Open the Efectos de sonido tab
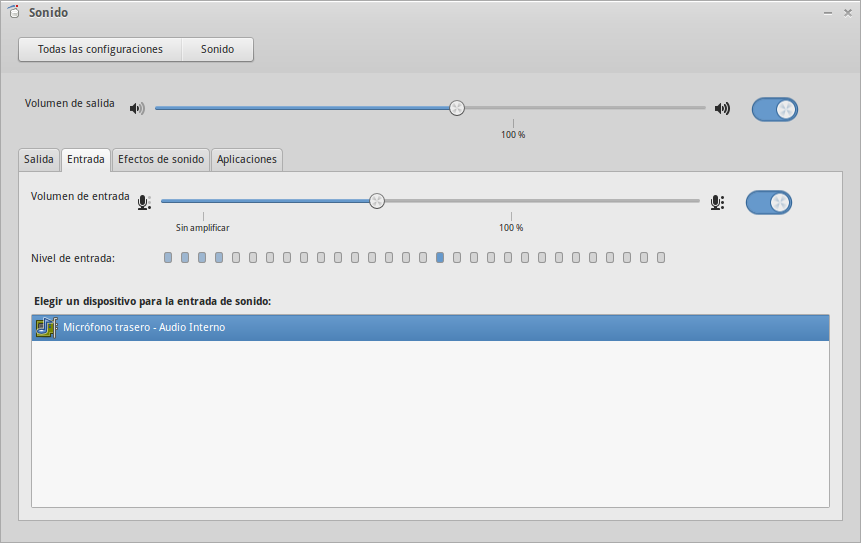This screenshot has width=861, height=543. 161,159
